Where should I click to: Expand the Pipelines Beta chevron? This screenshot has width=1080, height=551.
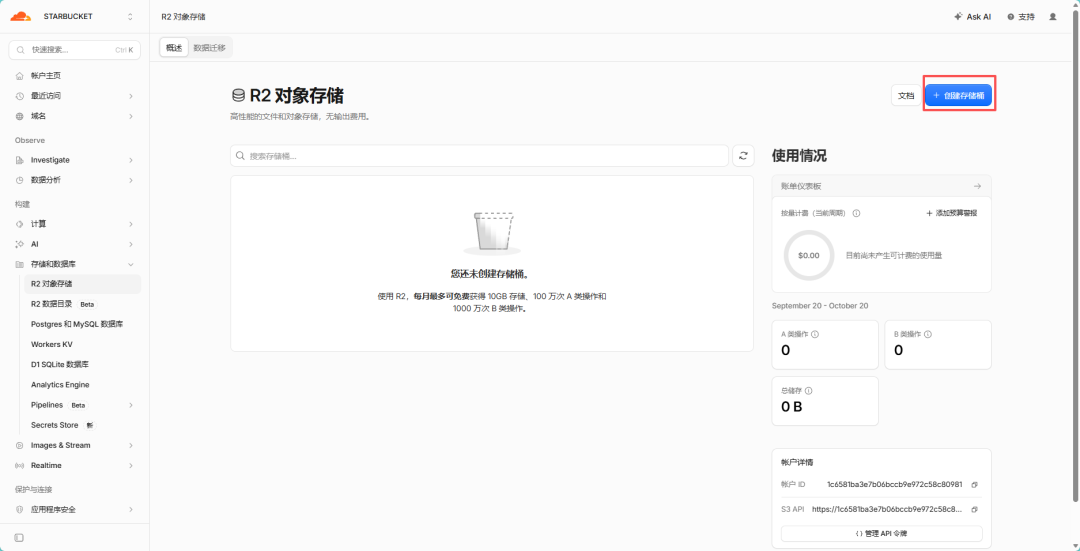coord(131,405)
